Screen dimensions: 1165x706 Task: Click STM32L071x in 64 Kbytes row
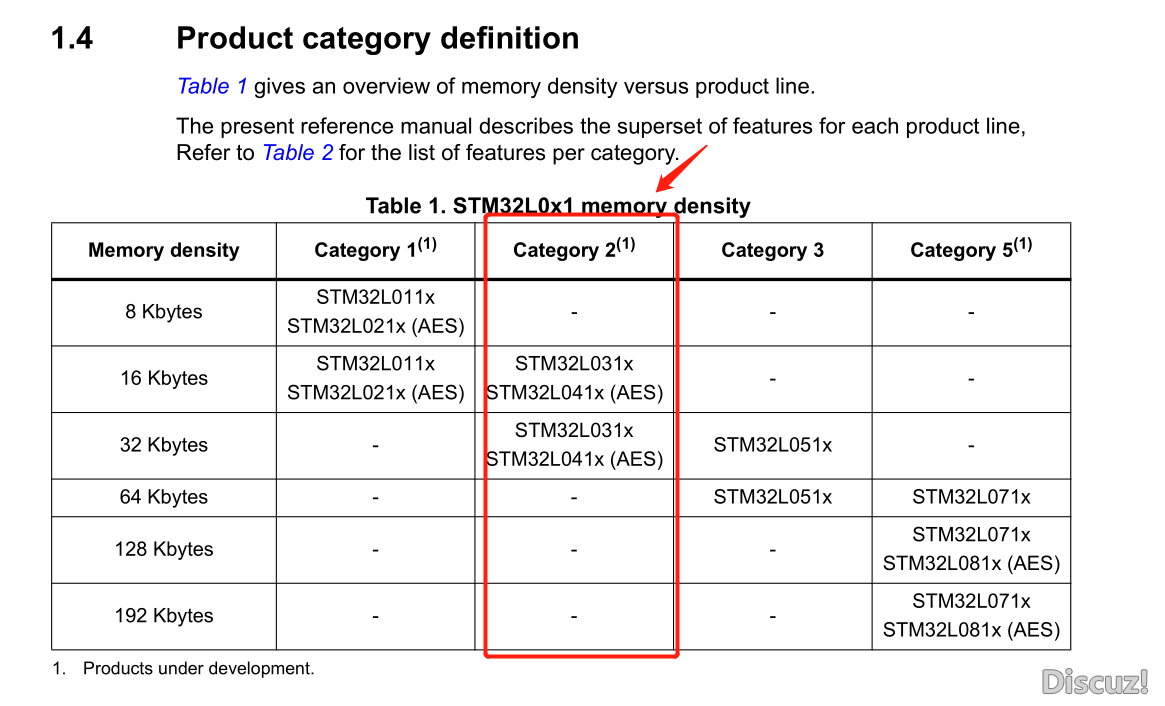971,497
